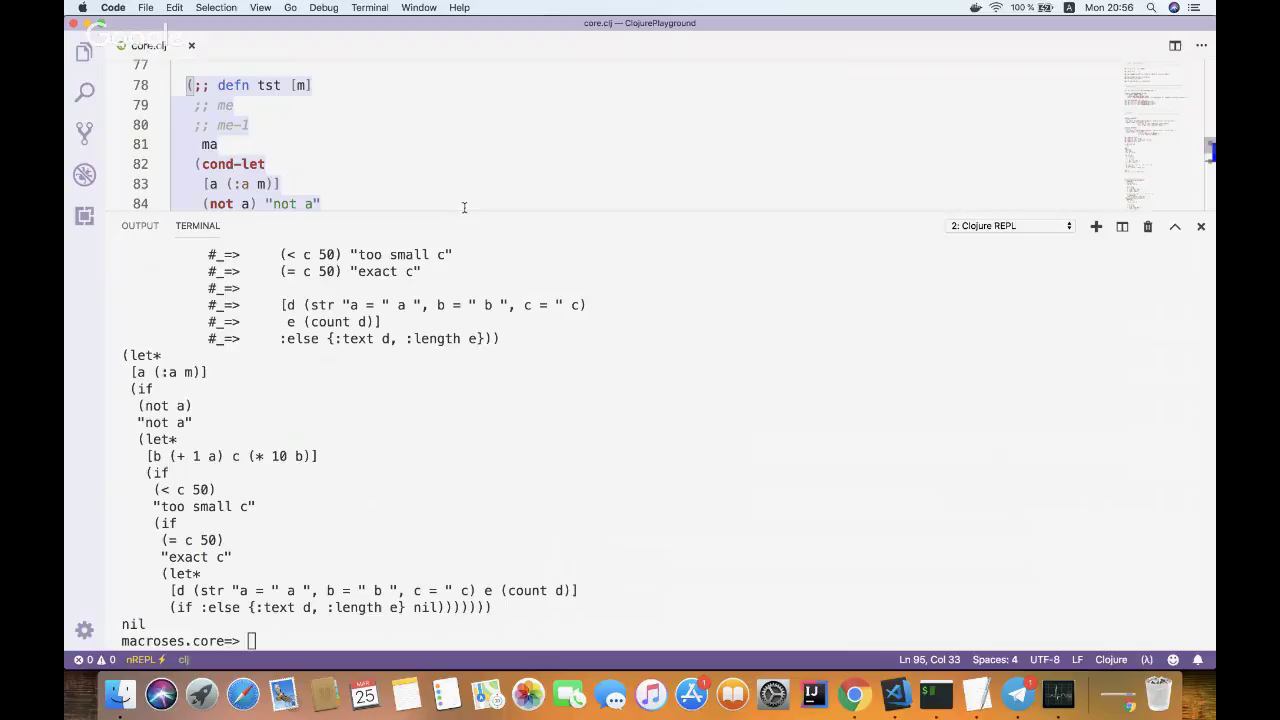Open the feedback smiley icon
The width and height of the screenshot is (1280, 720).
(x=1173, y=660)
